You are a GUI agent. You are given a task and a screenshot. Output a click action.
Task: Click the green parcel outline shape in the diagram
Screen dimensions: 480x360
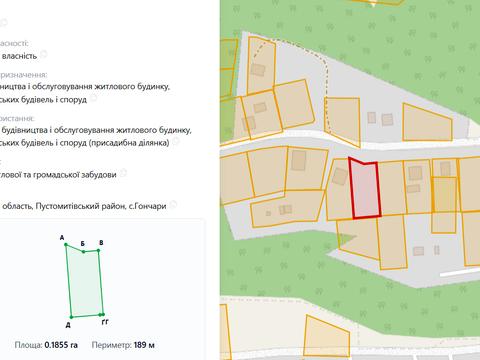click(85, 282)
